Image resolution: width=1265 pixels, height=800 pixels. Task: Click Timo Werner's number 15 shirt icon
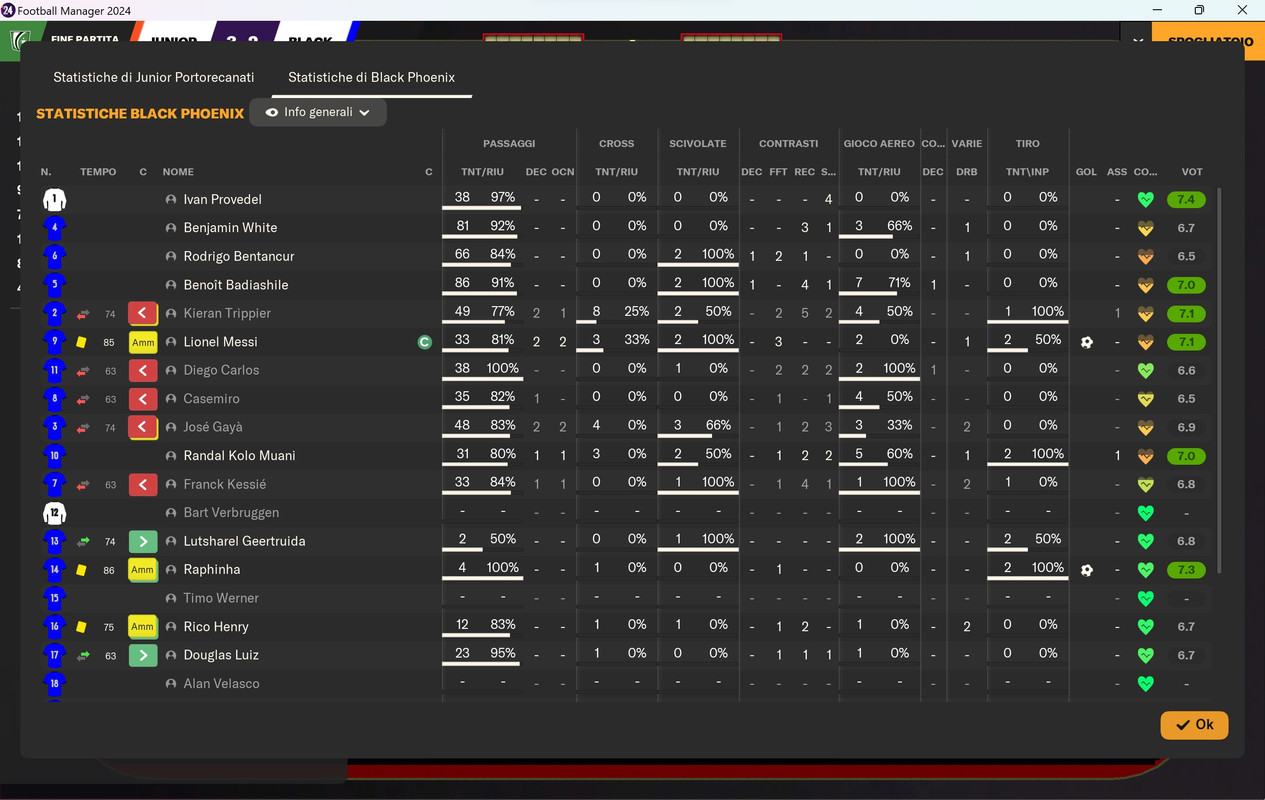point(54,598)
